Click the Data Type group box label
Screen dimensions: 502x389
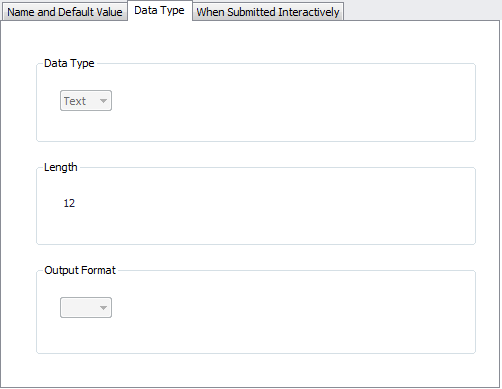point(69,63)
